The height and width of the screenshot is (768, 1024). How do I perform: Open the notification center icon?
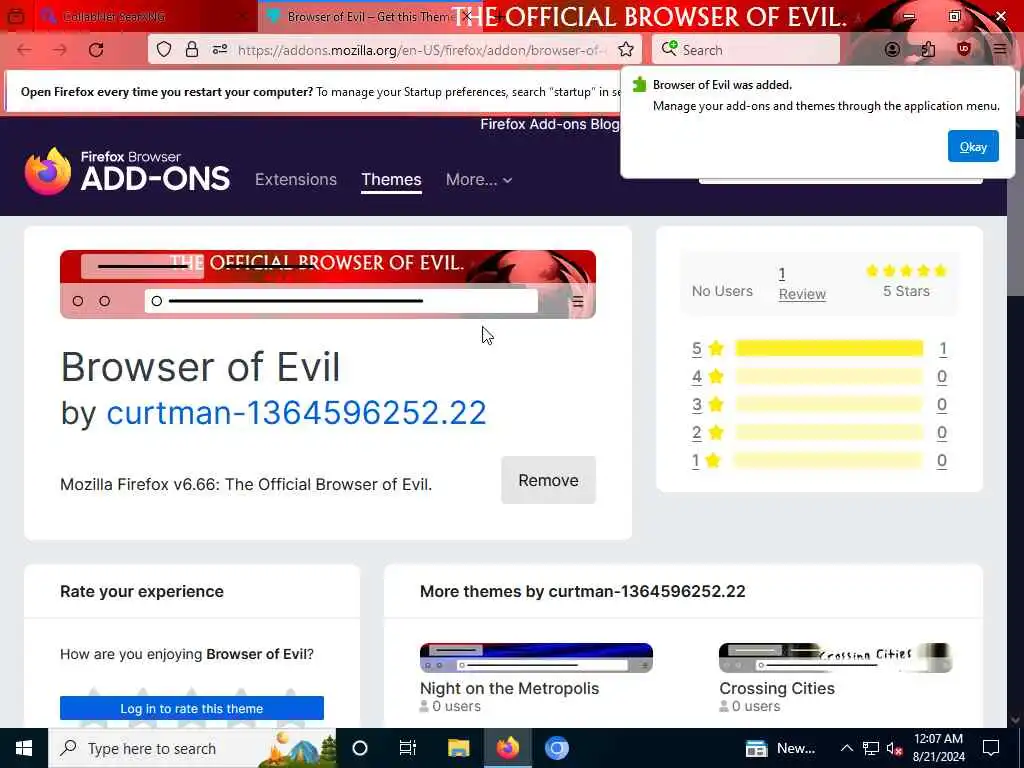pos(991,748)
